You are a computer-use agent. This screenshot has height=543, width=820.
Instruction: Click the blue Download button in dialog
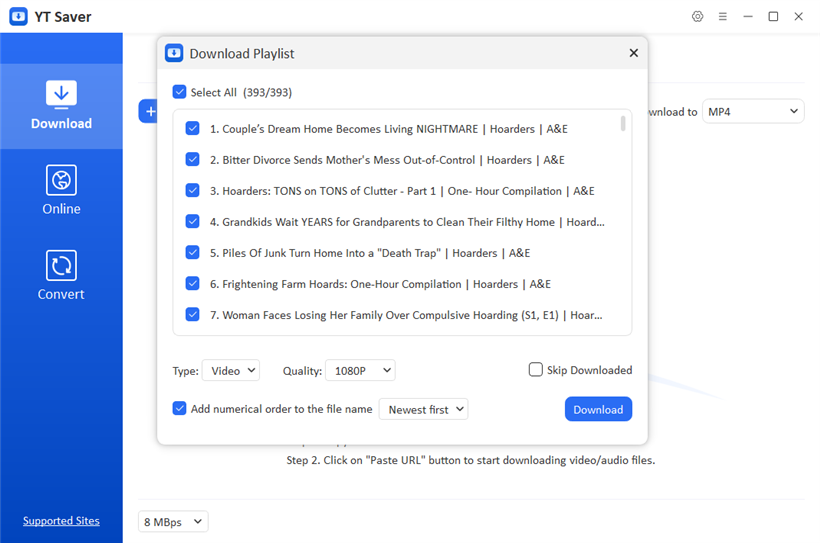pyautogui.click(x=598, y=409)
